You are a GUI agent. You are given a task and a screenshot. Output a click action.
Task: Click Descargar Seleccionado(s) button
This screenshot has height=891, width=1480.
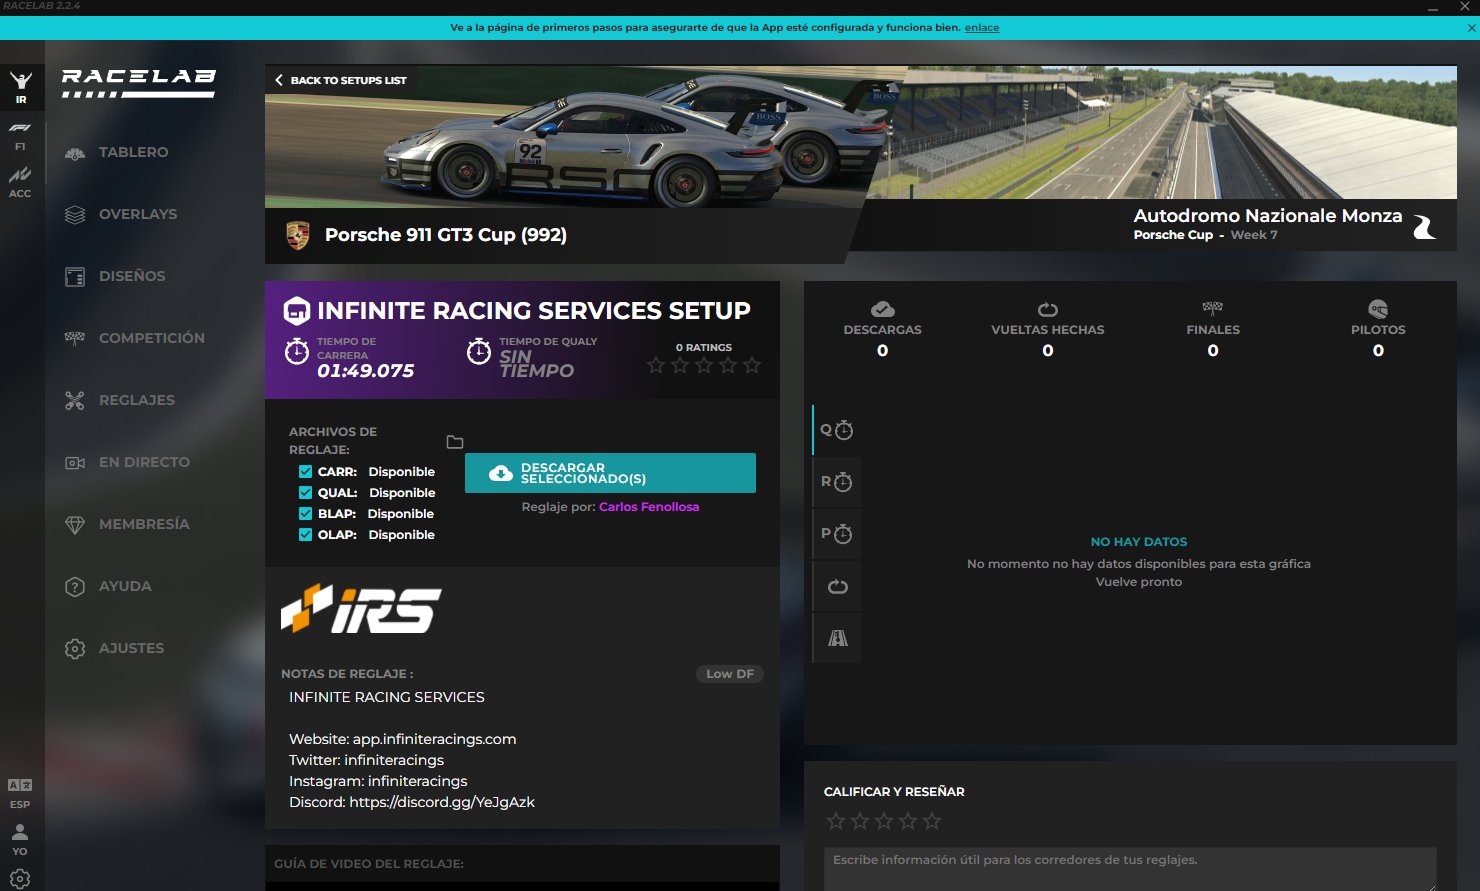click(x=610, y=473)
